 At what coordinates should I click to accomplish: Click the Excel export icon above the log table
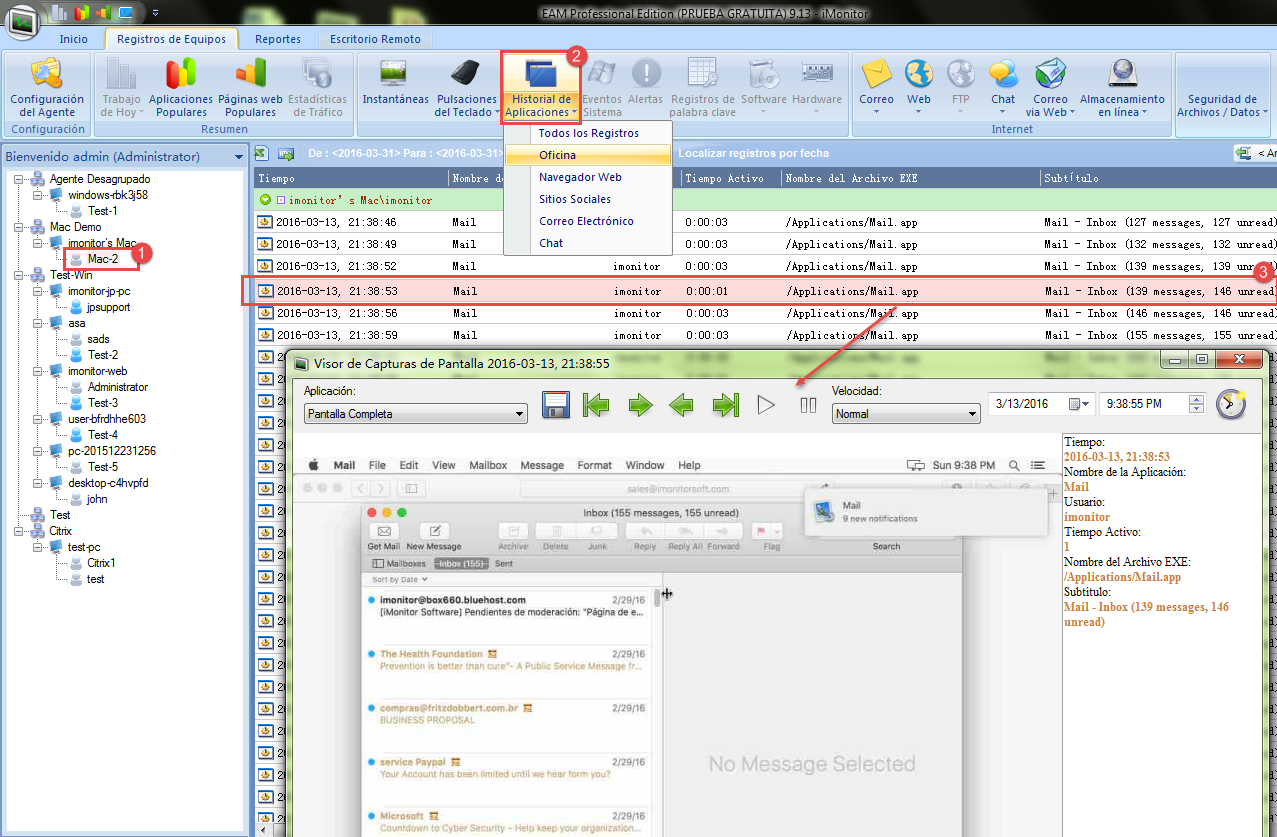pyautogui.click(x=262, y=153)
